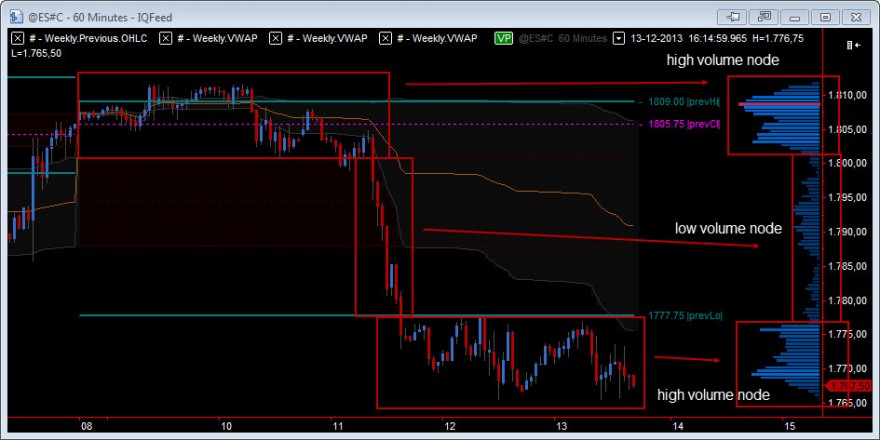Image resolution: width=880 pixels, height=440 pixels.
Task: Select the '# - Weekly.Previous.OHLC' indicator label
Action: [x=89, y=39]
